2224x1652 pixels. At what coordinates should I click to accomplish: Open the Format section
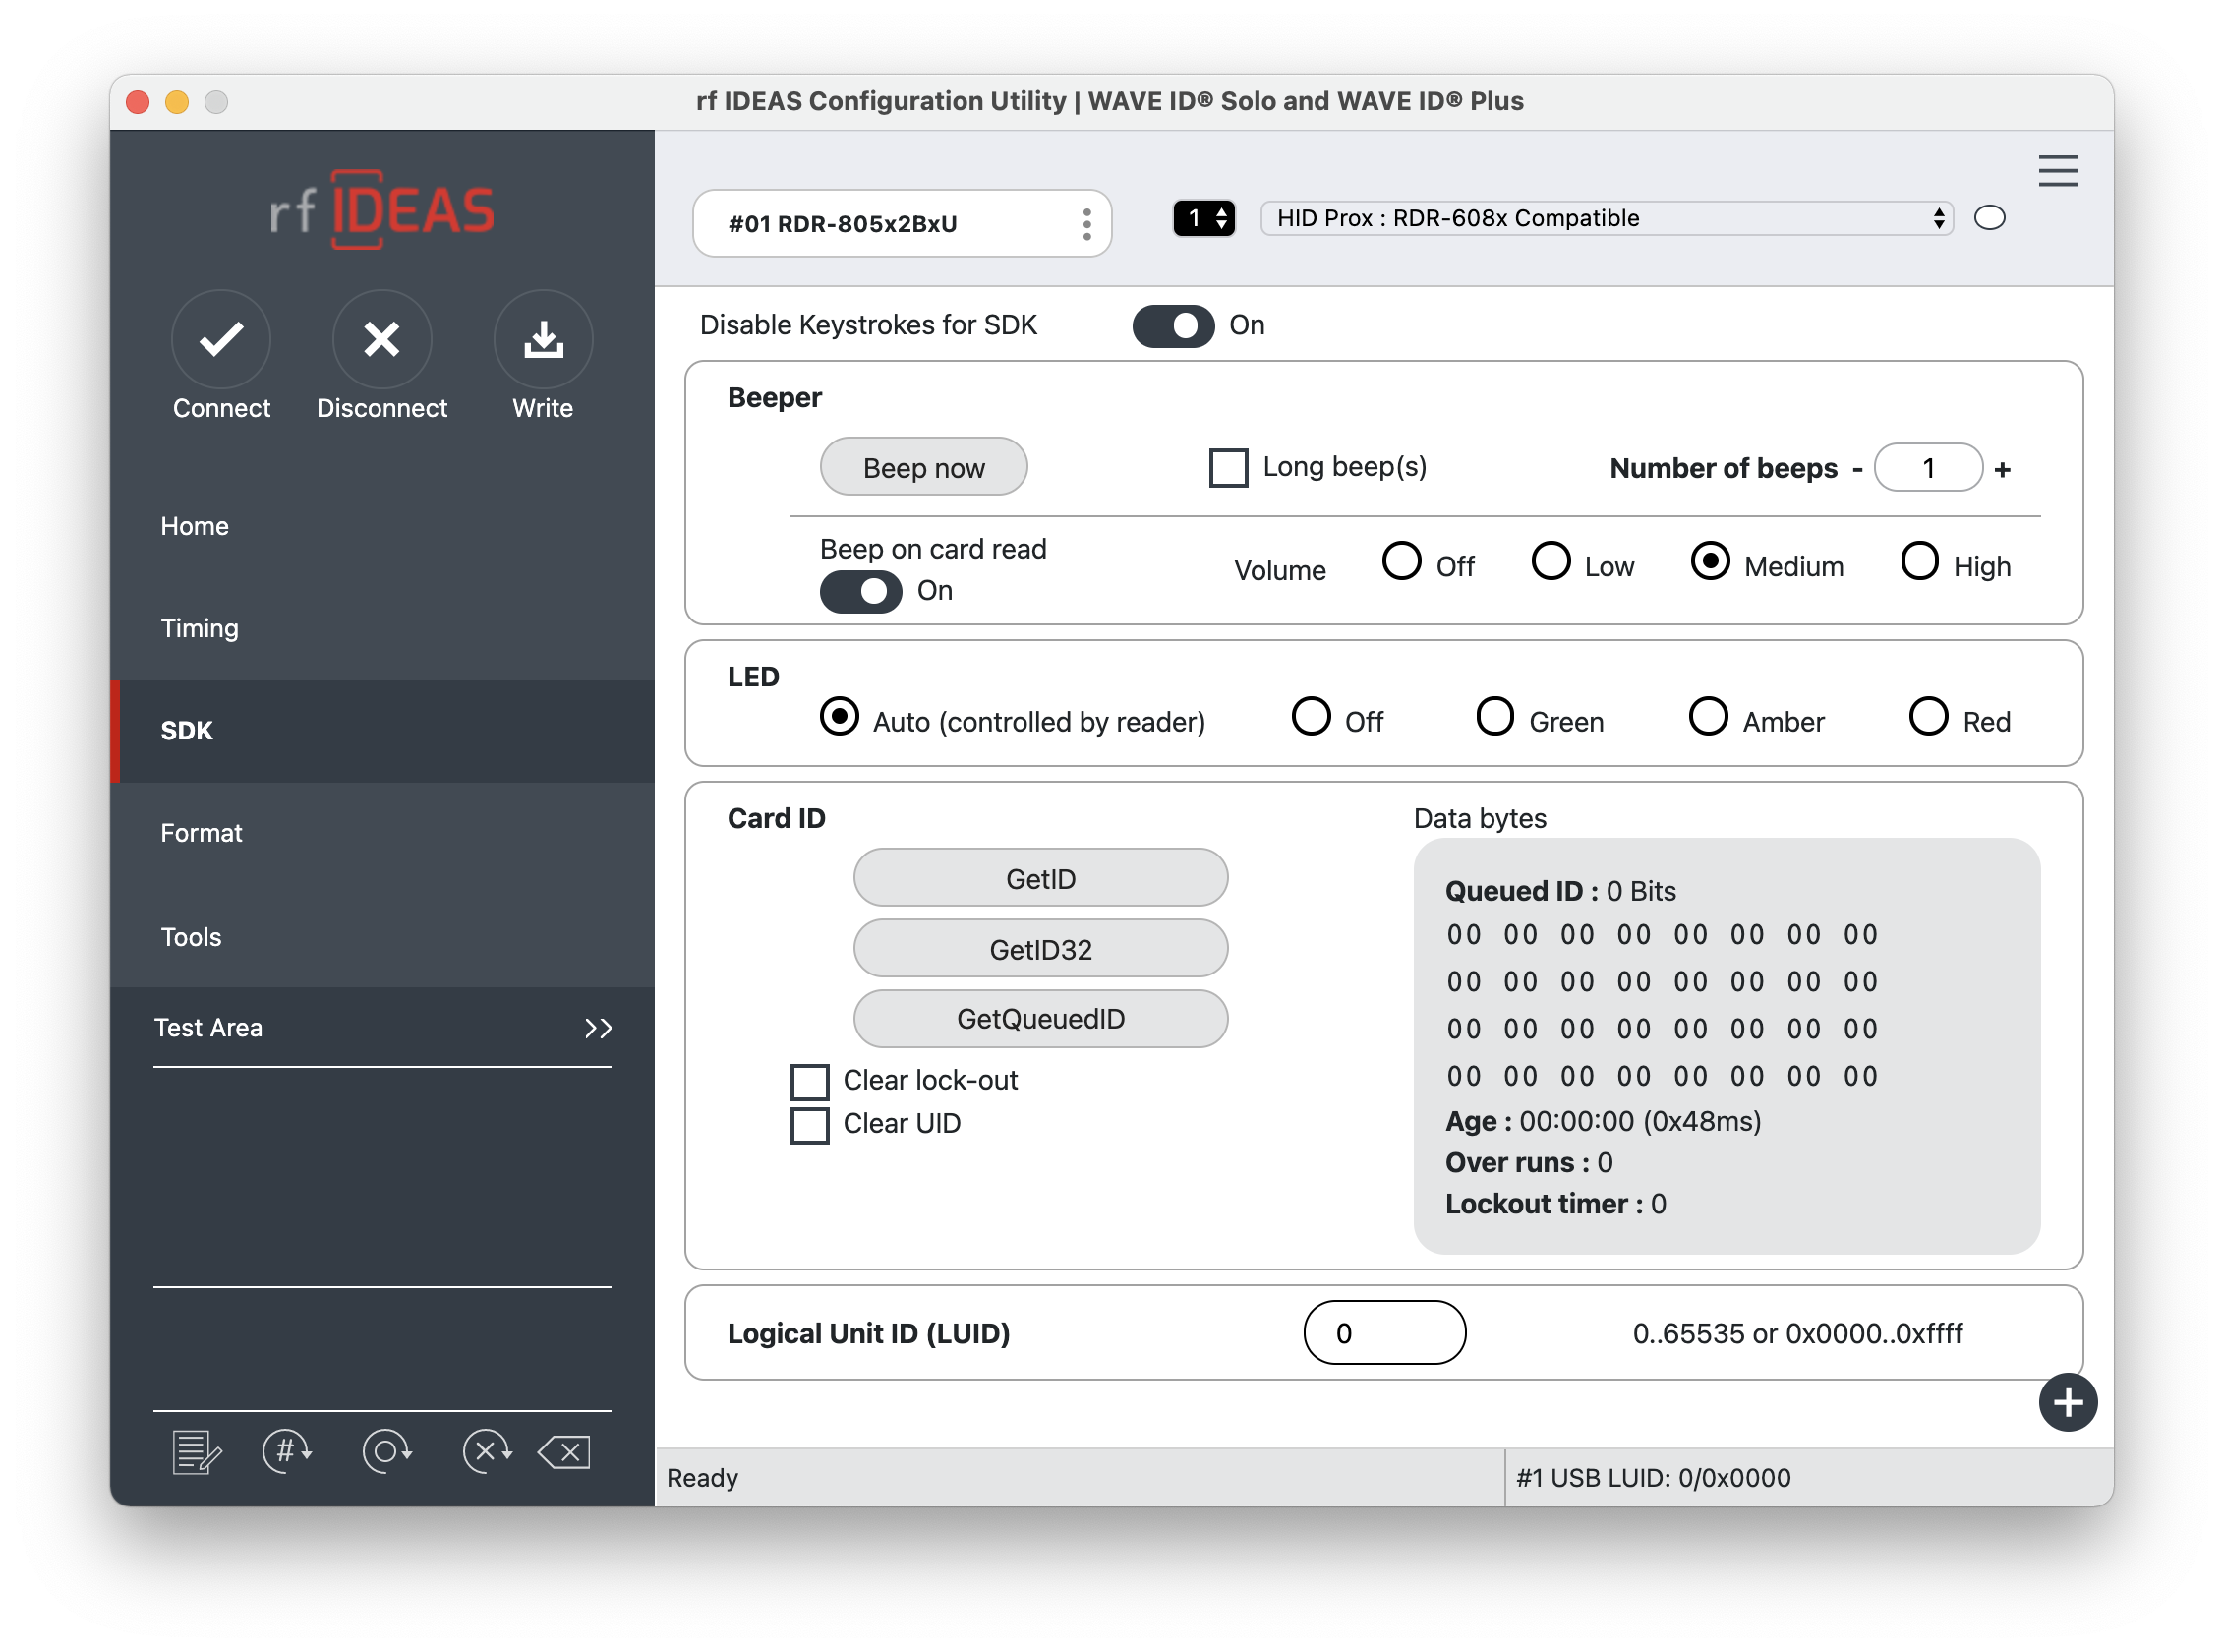coord(382,833)
